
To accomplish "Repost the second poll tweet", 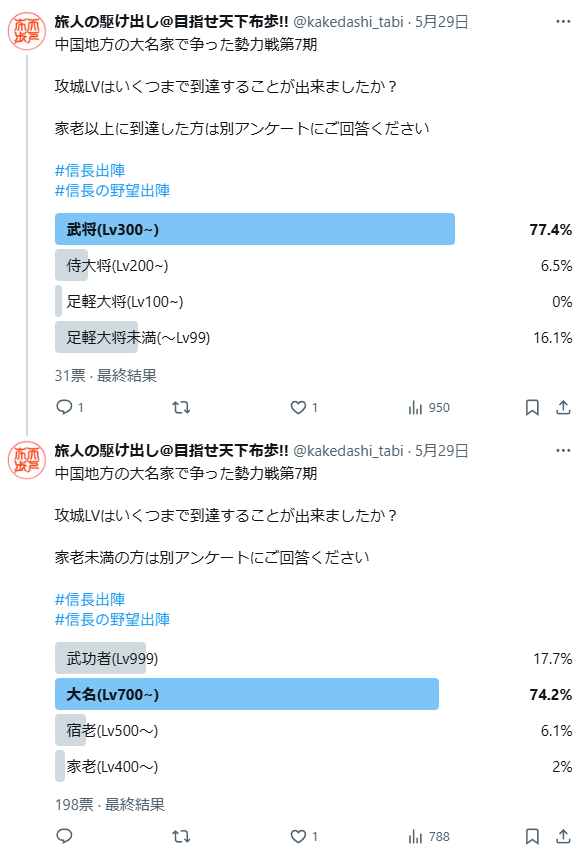I will 181,836.
